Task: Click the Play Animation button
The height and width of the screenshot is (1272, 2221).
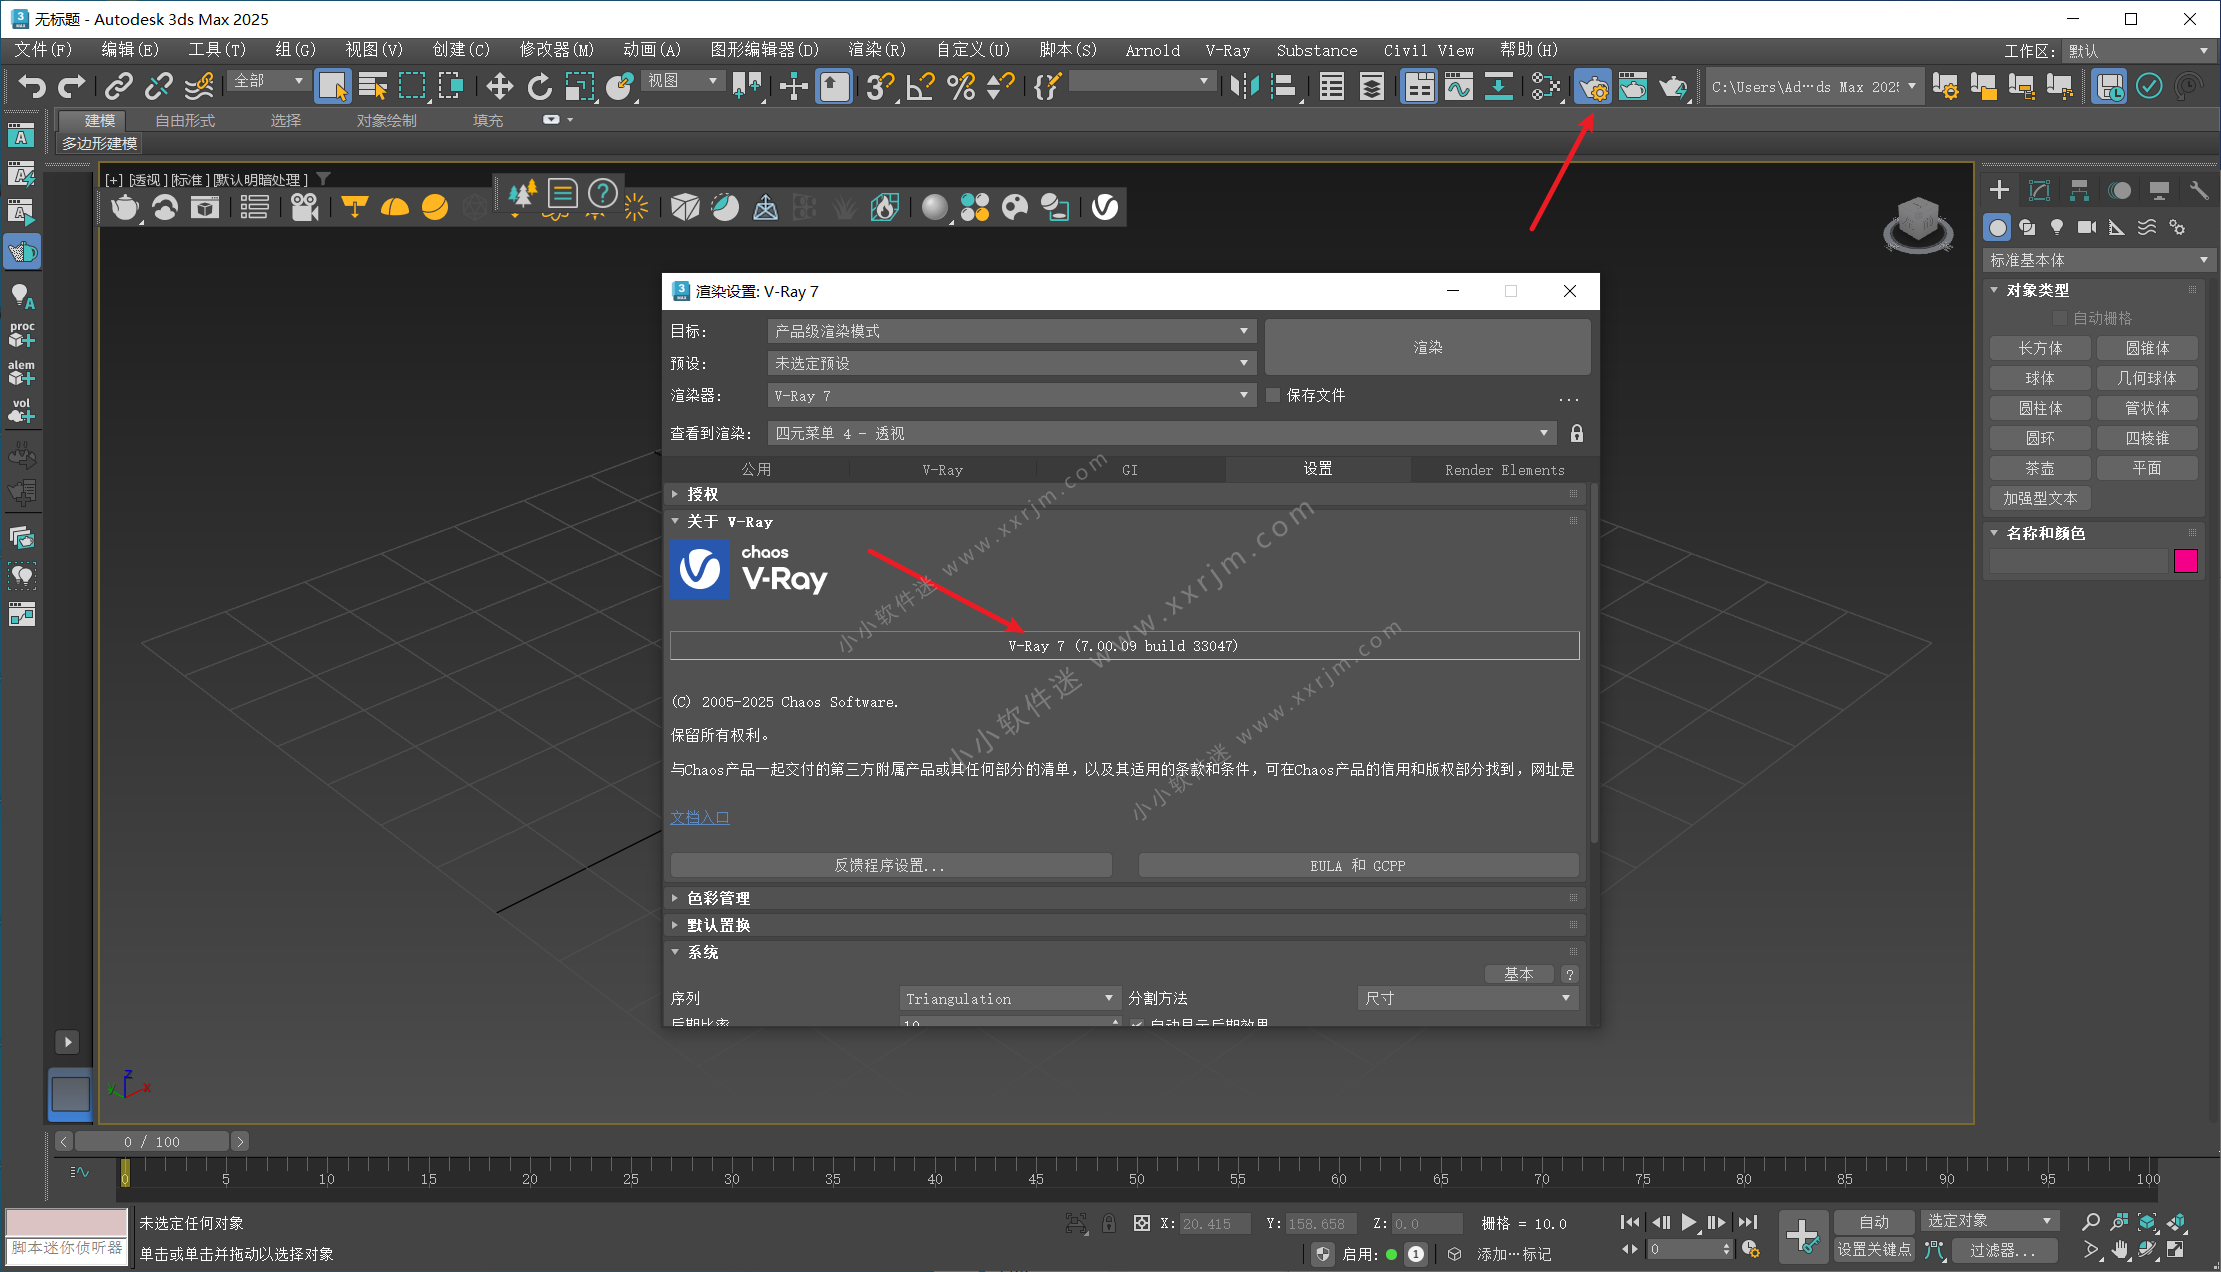Action: click(1688, 1222)
